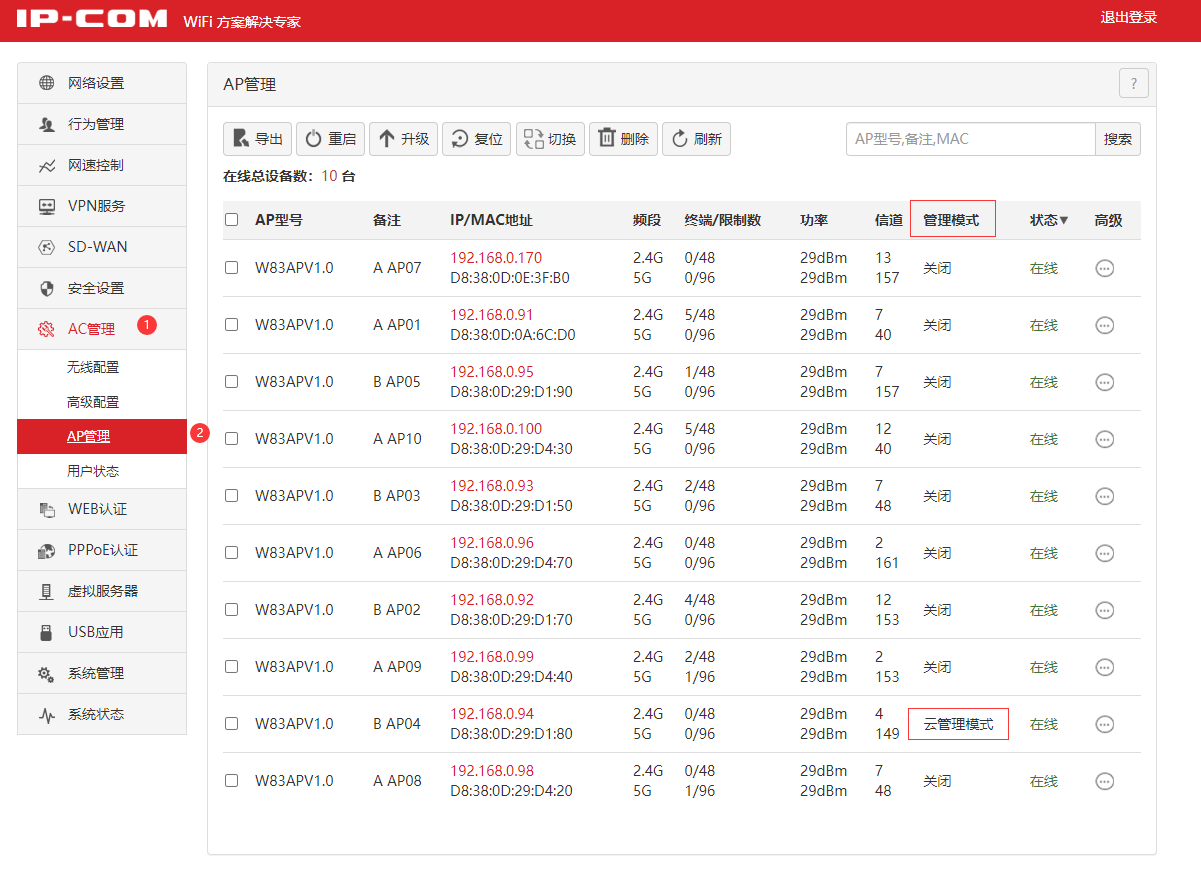Sort by 状态 column header

[x=1049, y=220]
